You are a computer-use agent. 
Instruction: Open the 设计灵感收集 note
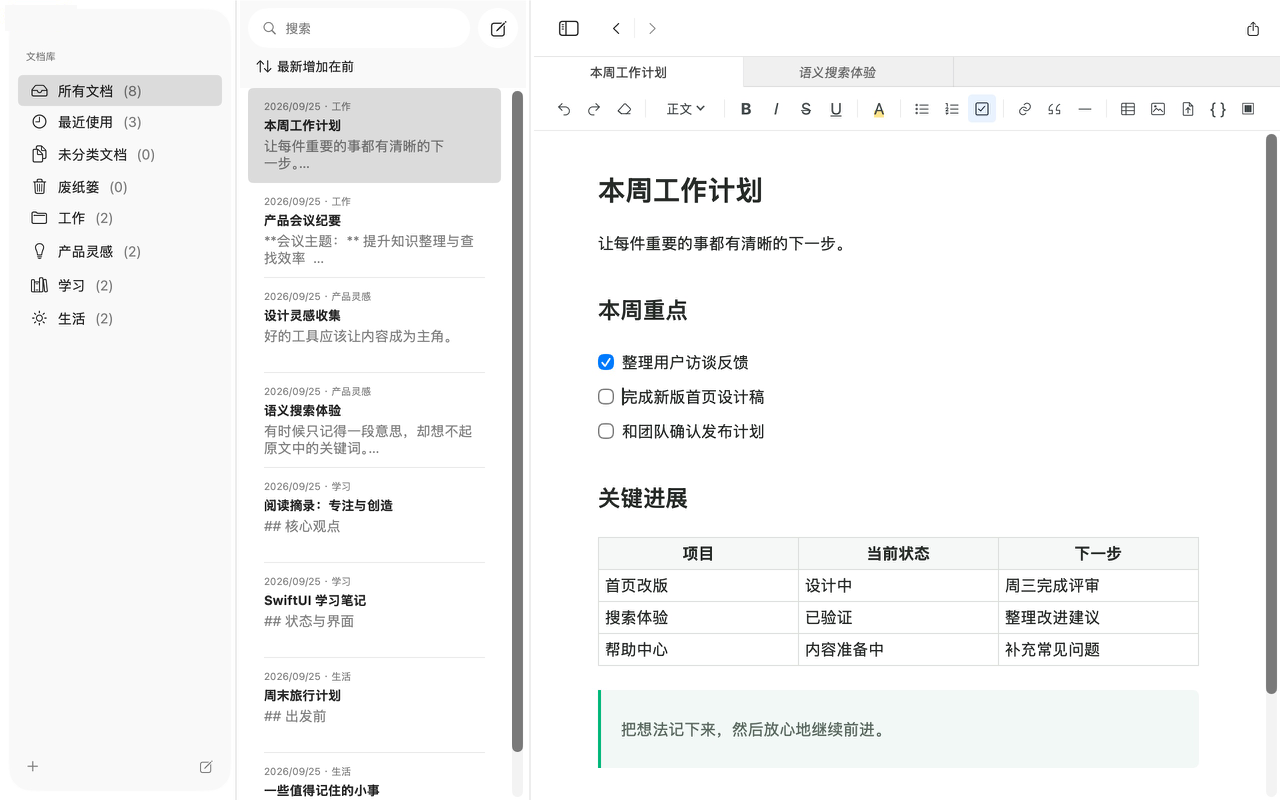pos(374,325)
